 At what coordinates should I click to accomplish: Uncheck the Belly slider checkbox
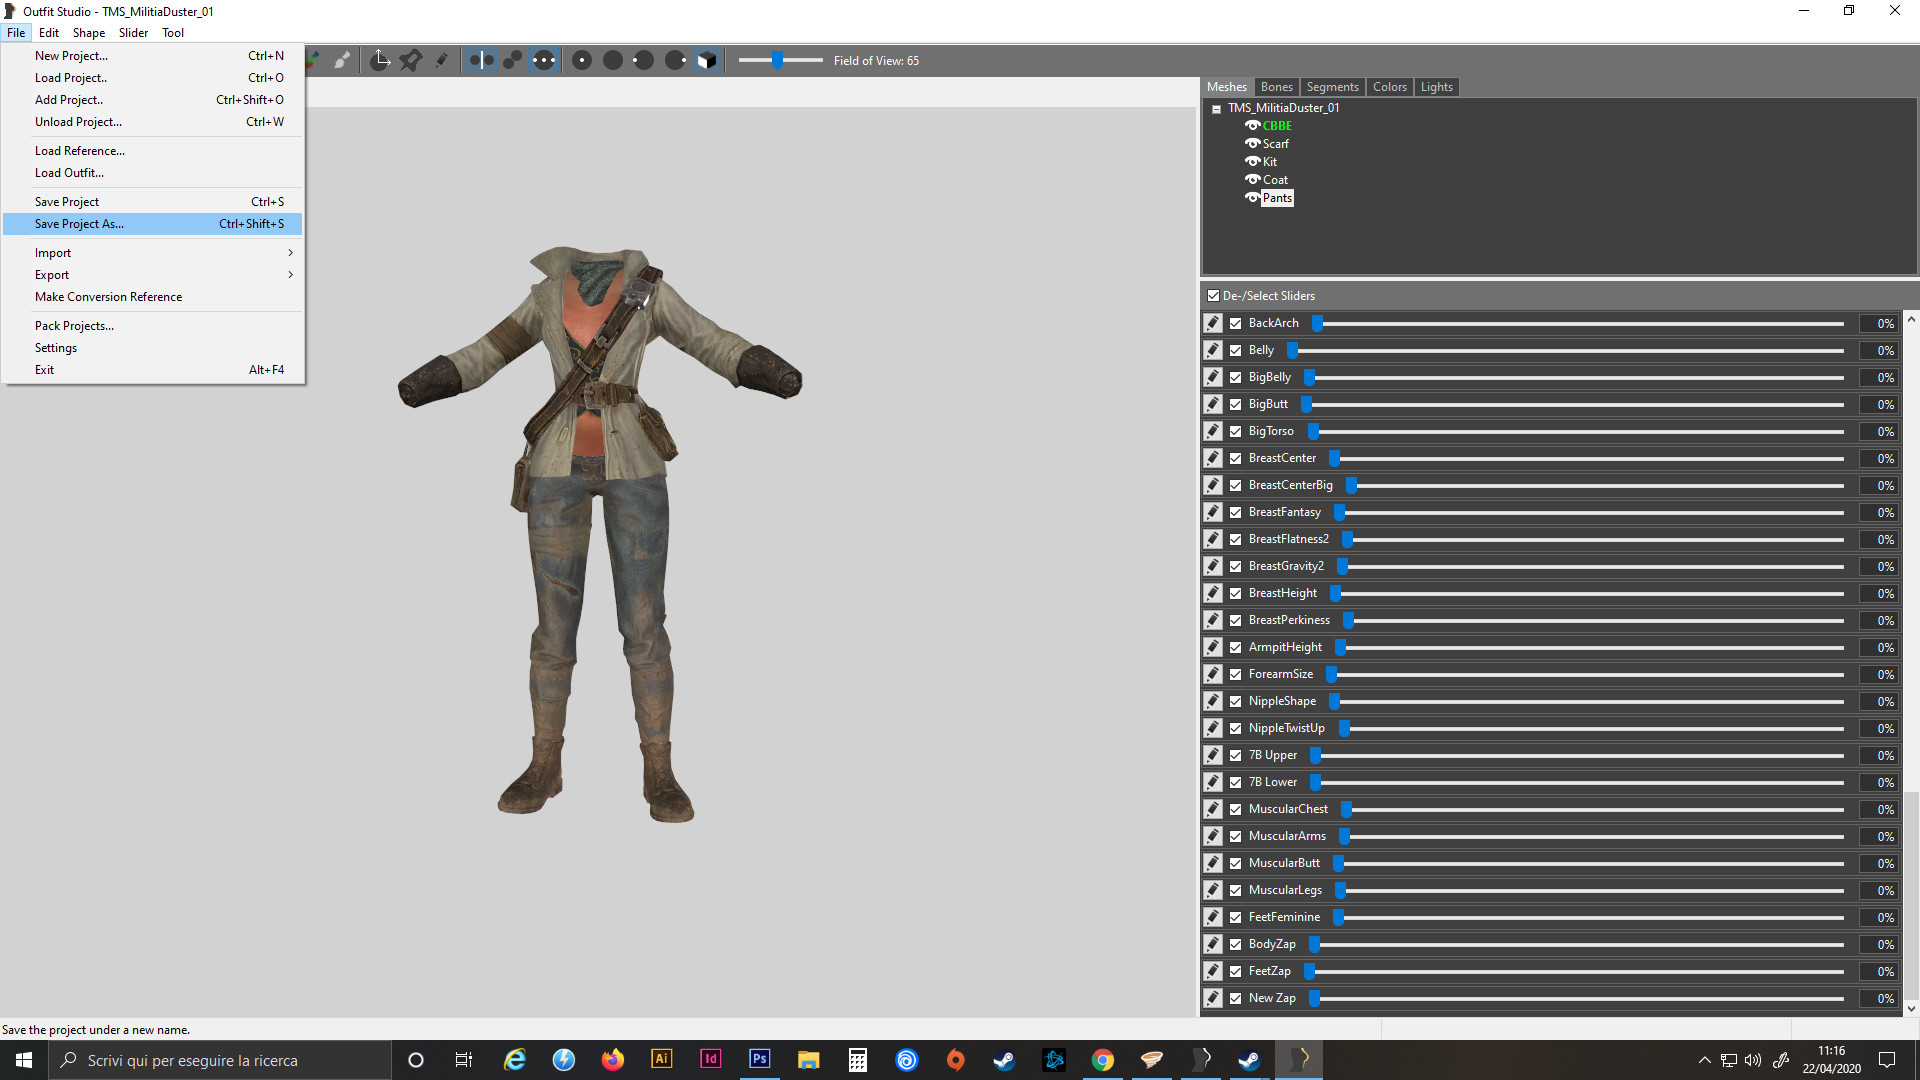coord(1236,351)
